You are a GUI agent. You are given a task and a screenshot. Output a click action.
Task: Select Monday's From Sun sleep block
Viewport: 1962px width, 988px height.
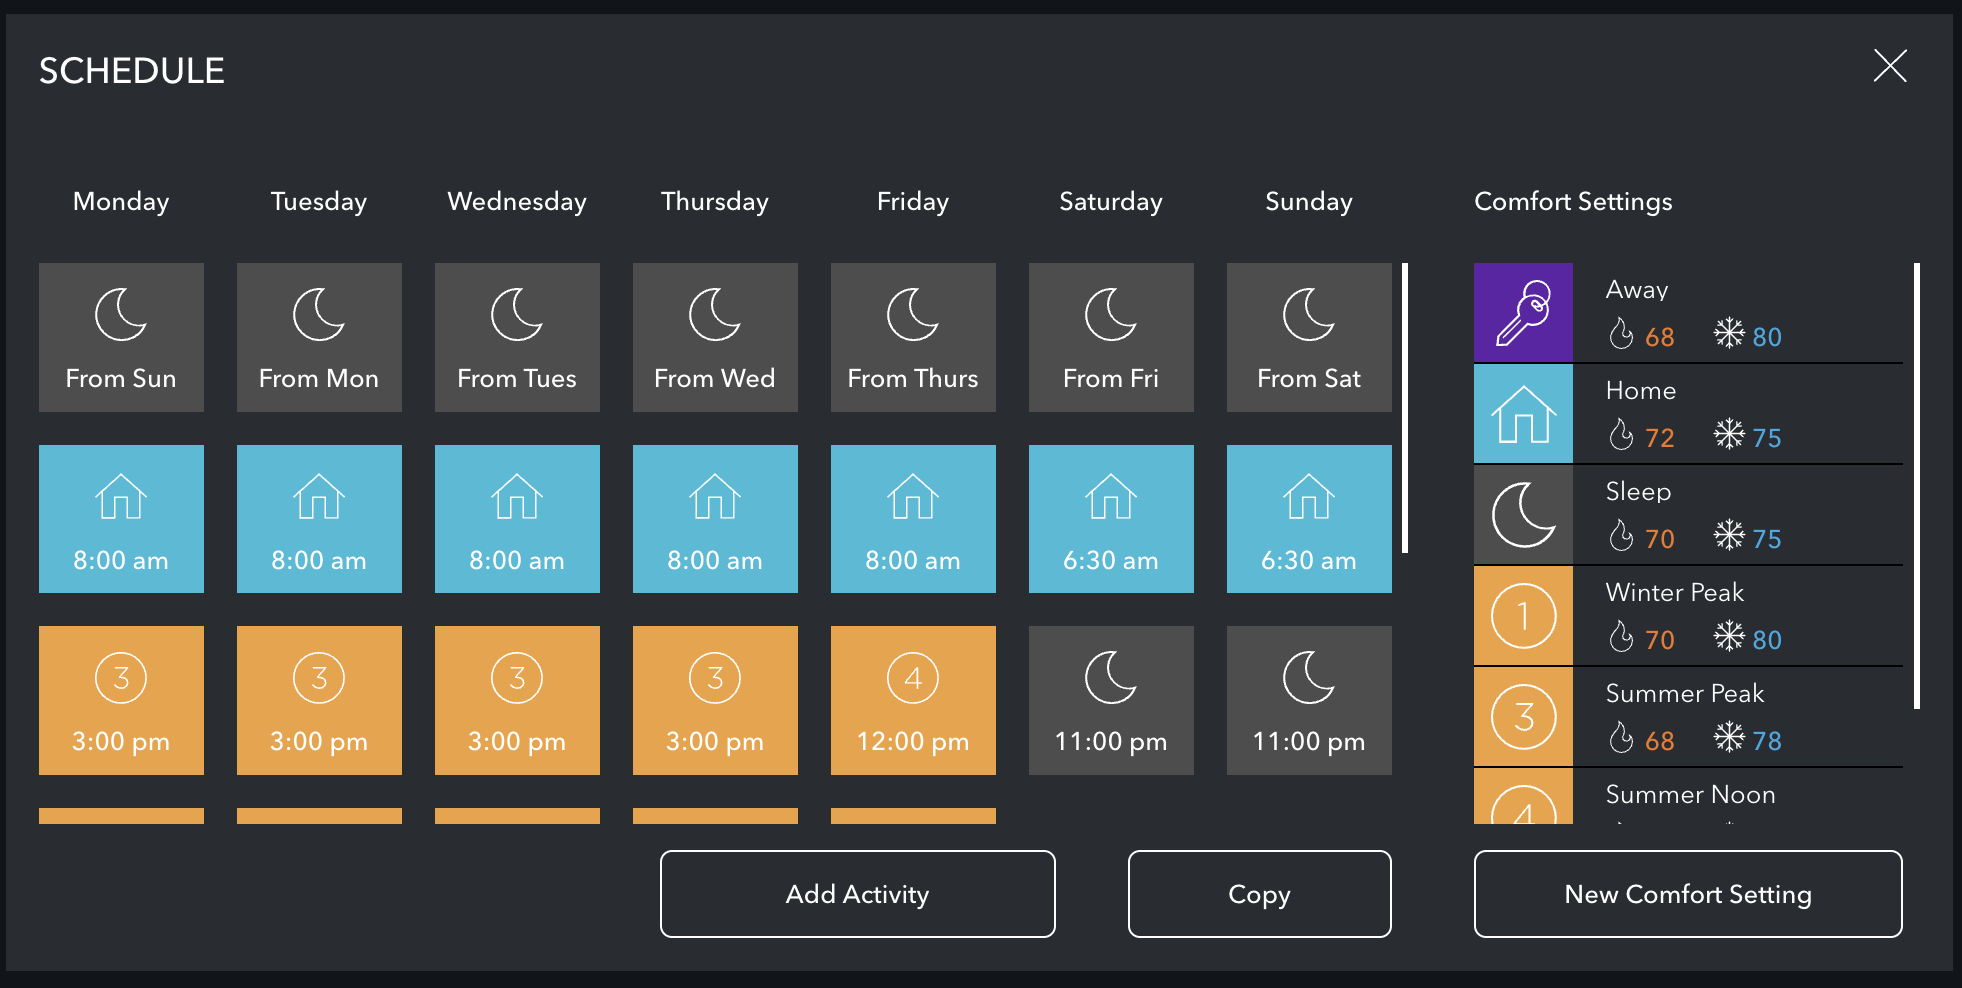pos(121,337)
